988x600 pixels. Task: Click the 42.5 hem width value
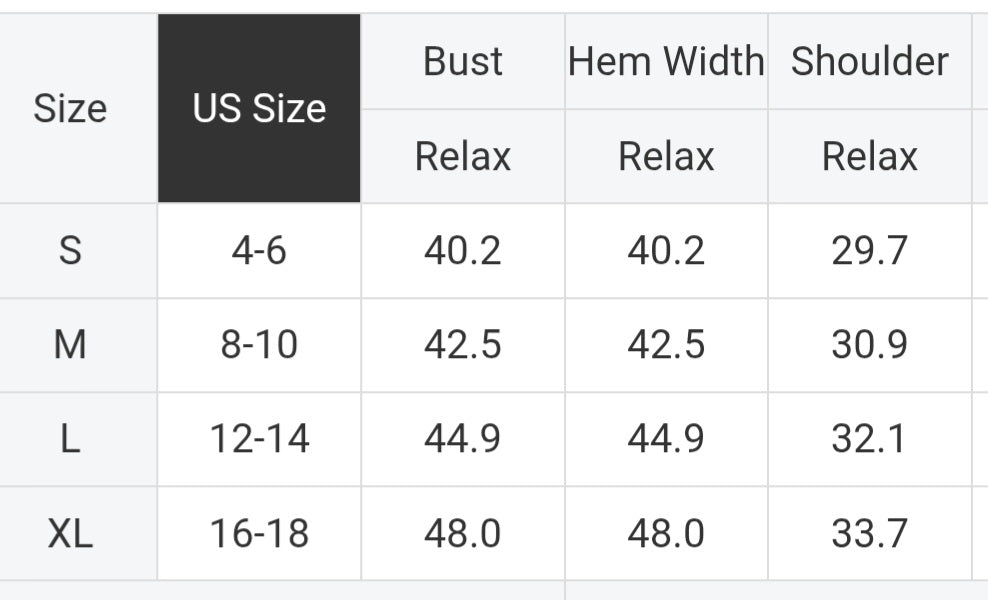pos(666,345)
